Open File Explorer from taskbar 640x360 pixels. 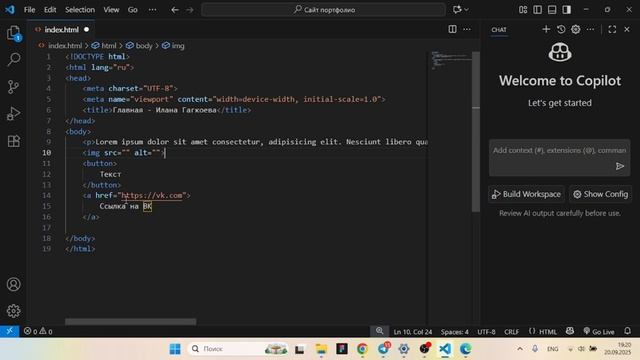click(x=321, y=349)
